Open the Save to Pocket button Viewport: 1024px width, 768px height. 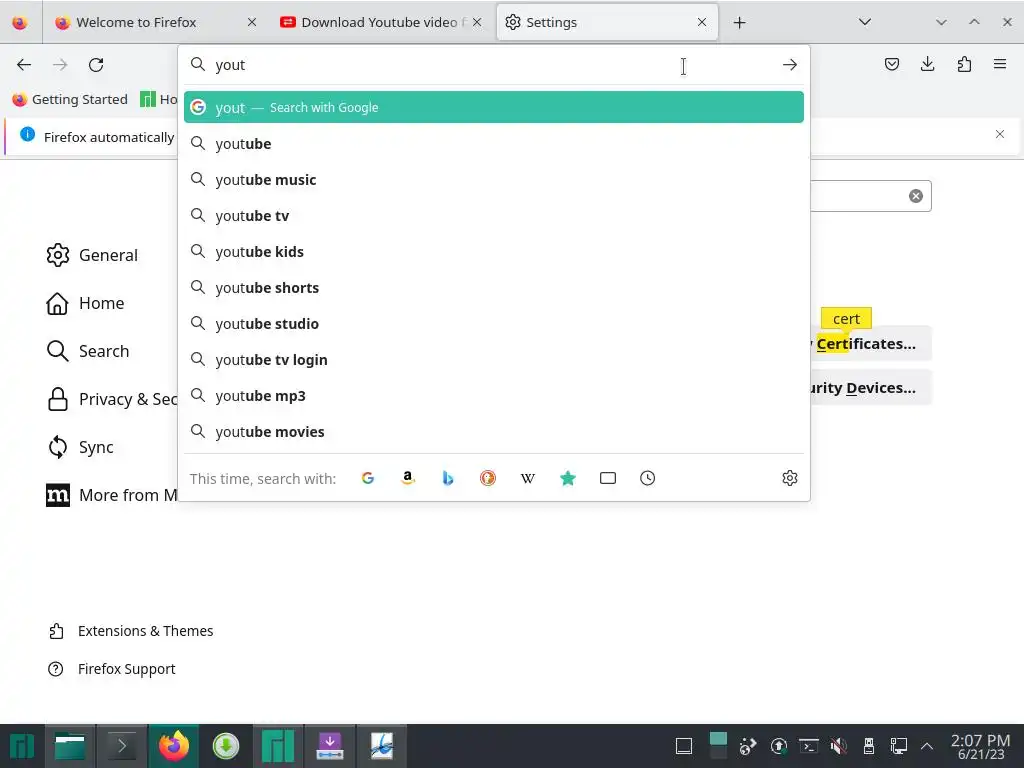click(x=891, y=64)
